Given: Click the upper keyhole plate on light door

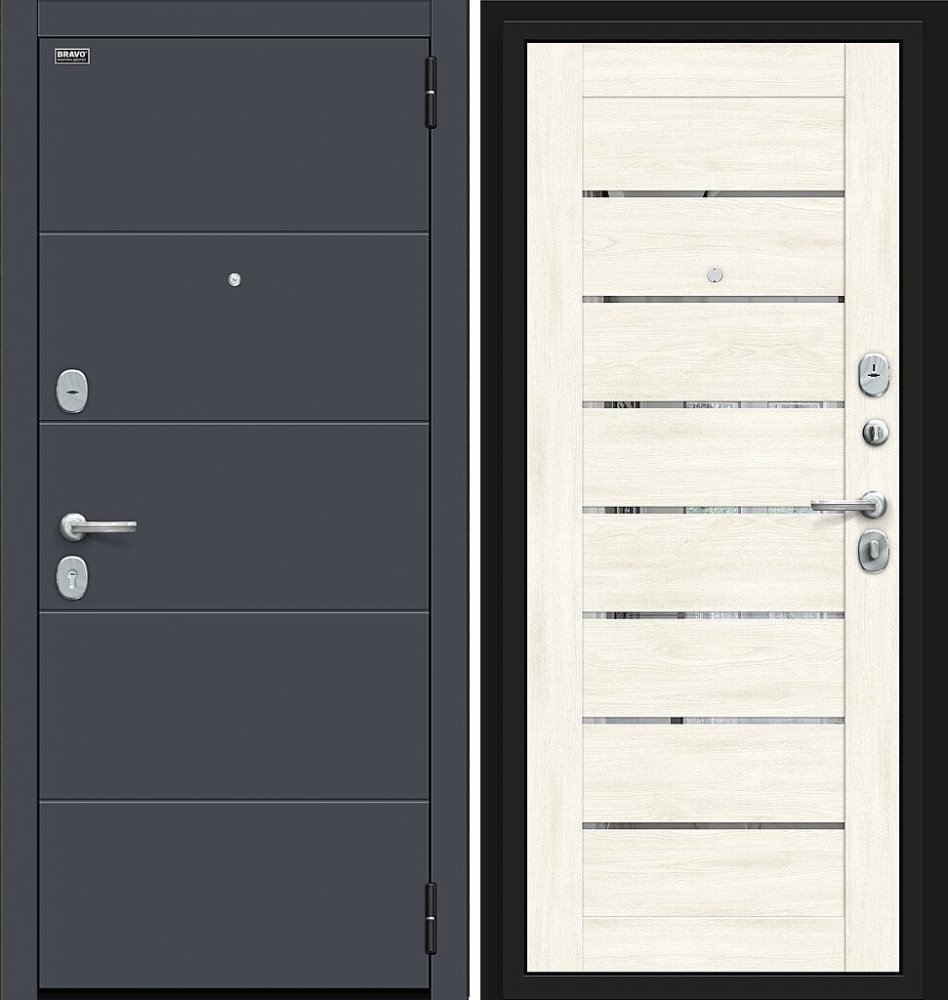Looking at the screenshot, I should point(873,373).
